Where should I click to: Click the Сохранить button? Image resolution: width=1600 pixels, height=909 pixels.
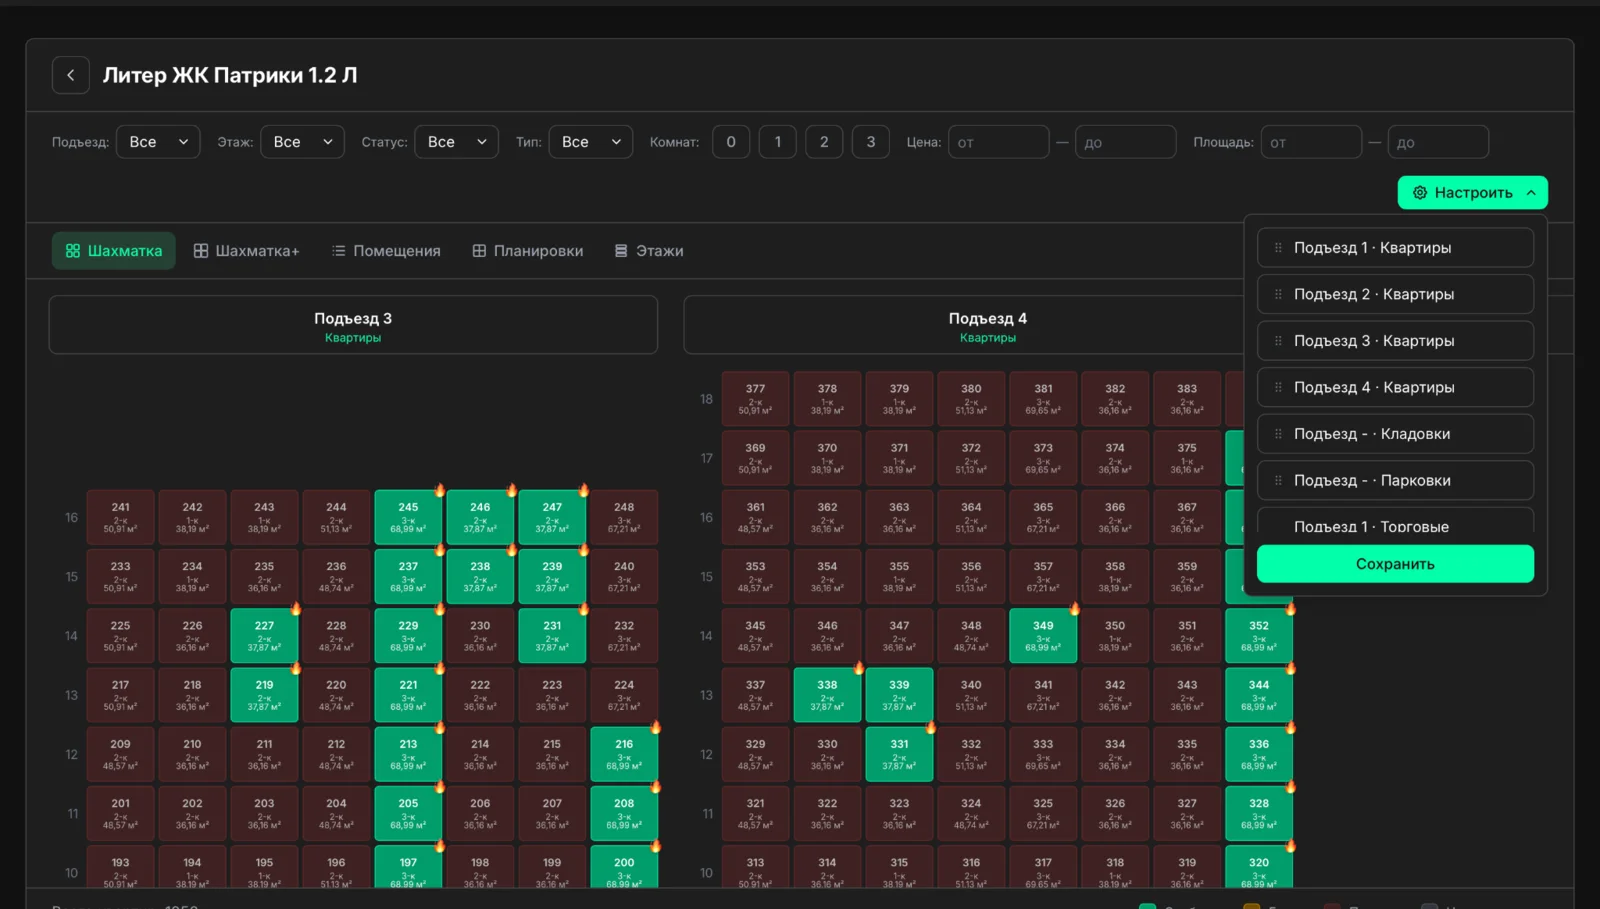tap(1395, 564)
